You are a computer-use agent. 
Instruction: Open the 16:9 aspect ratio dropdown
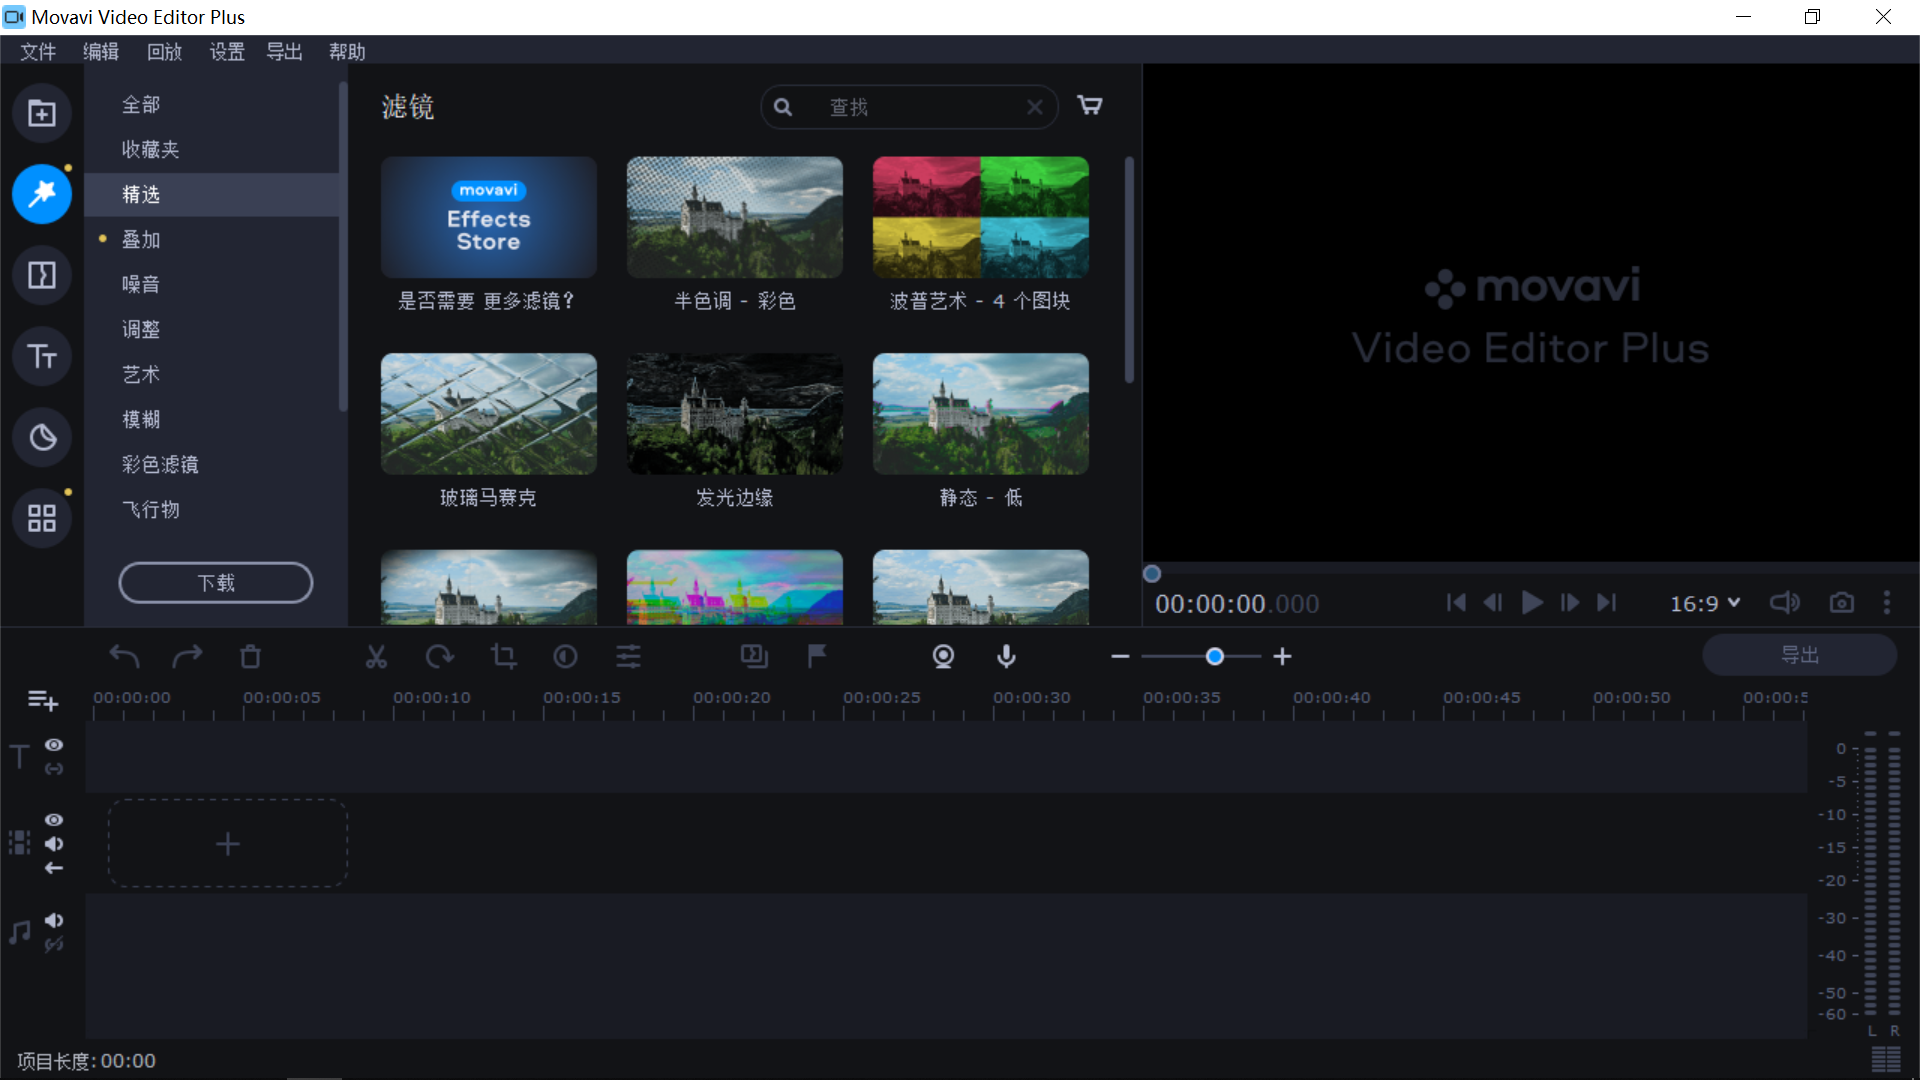tap(1705, 603)
